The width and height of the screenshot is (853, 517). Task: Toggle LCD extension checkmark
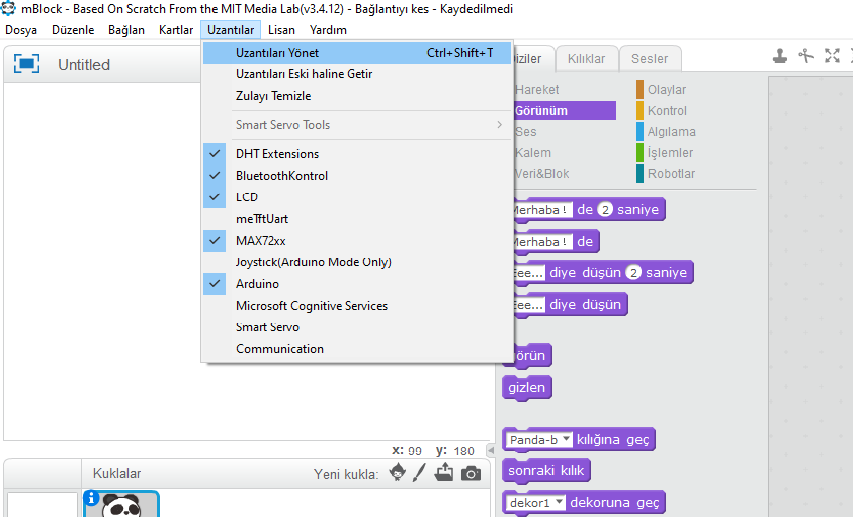tap(214, 197)
